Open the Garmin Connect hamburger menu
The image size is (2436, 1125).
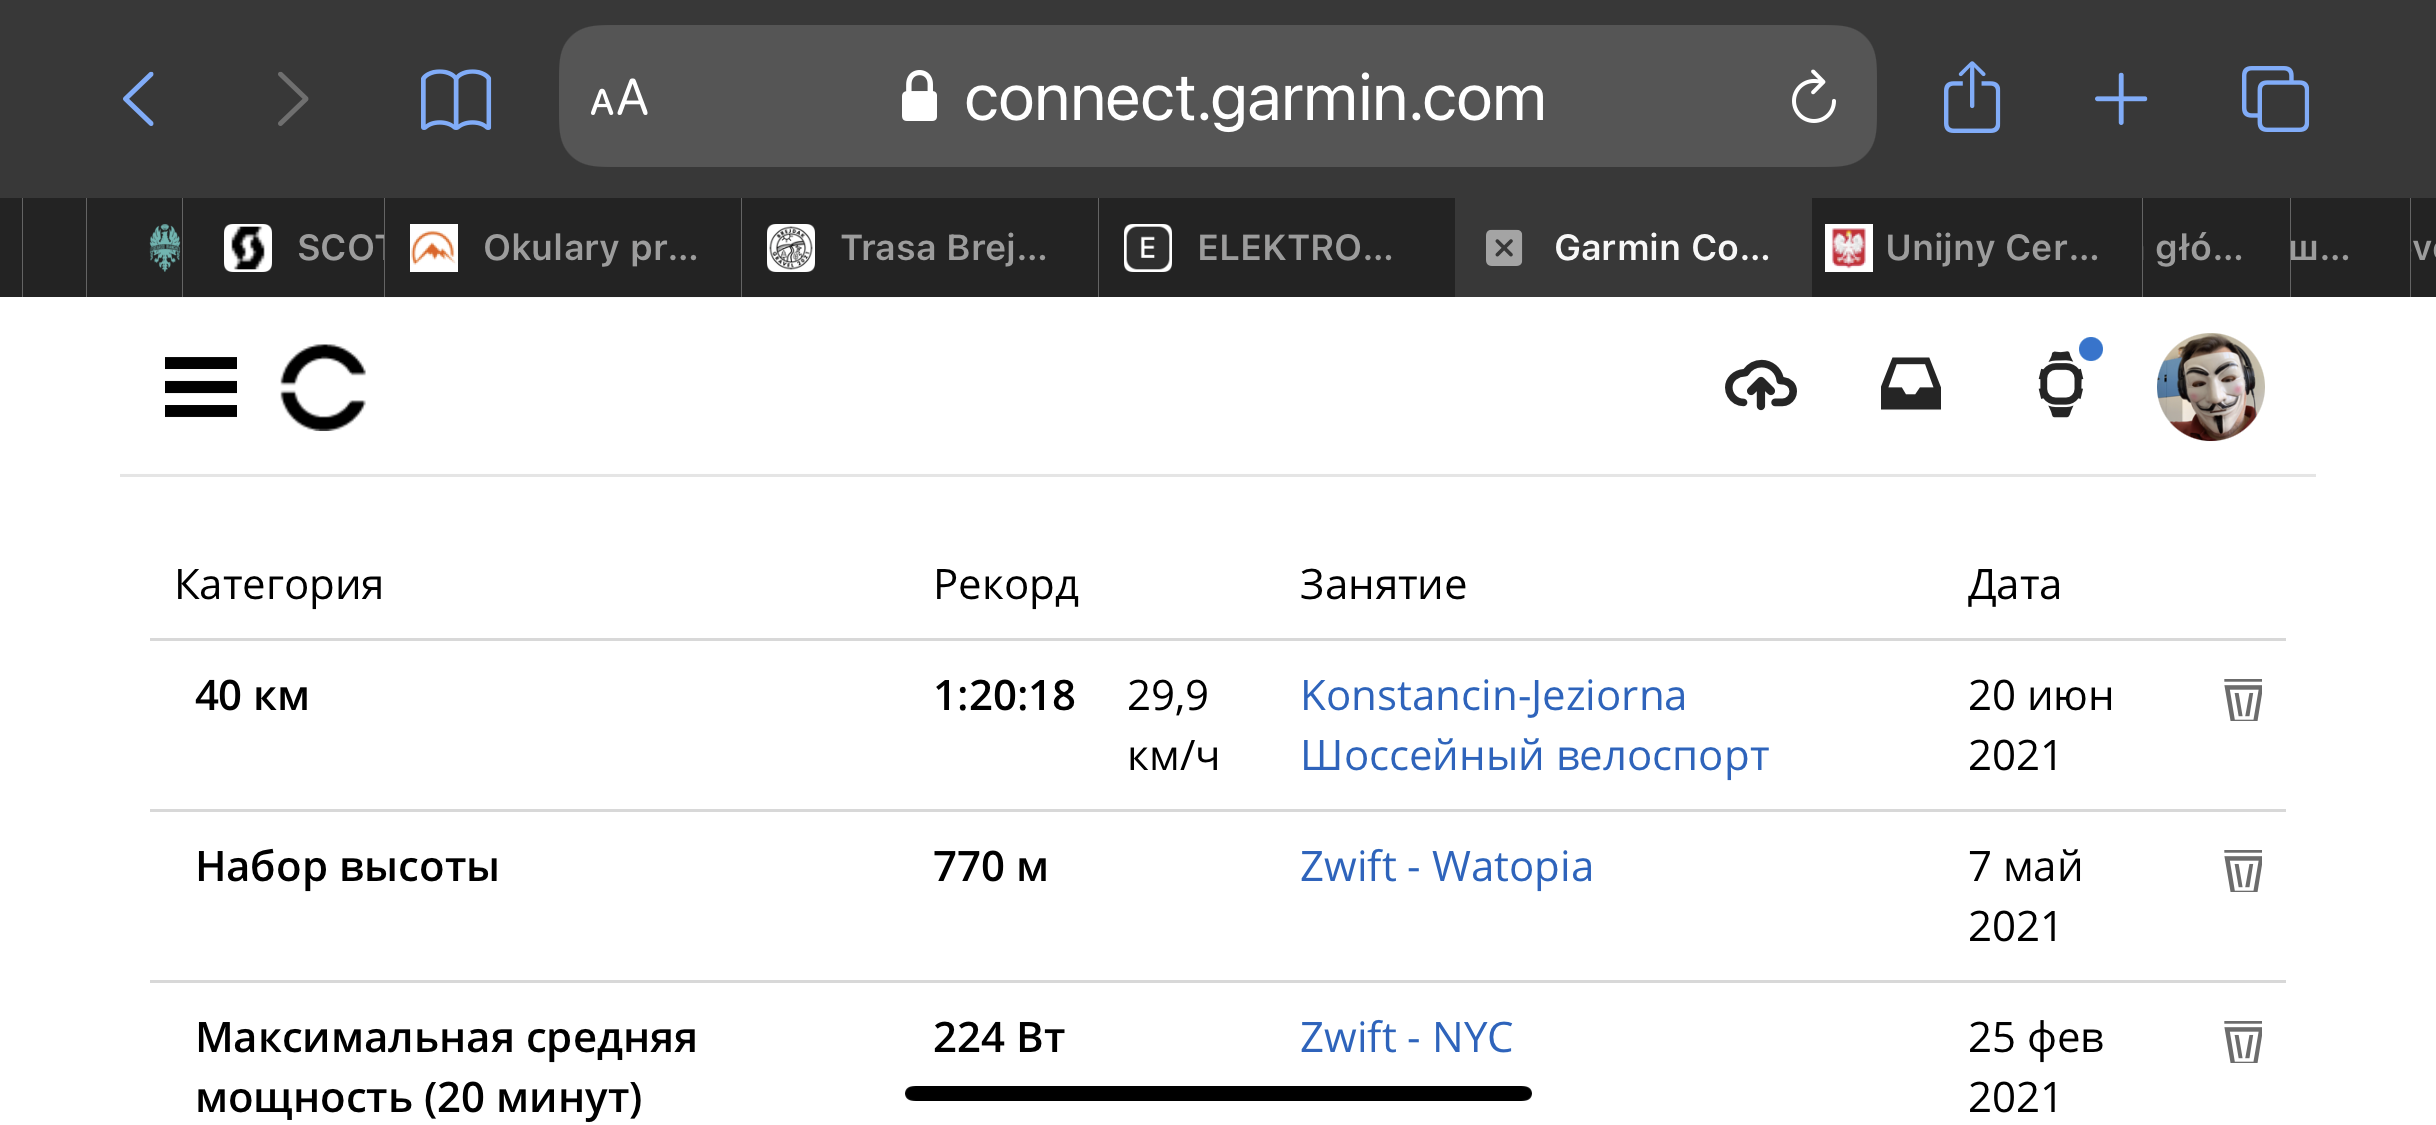point(201,387)
